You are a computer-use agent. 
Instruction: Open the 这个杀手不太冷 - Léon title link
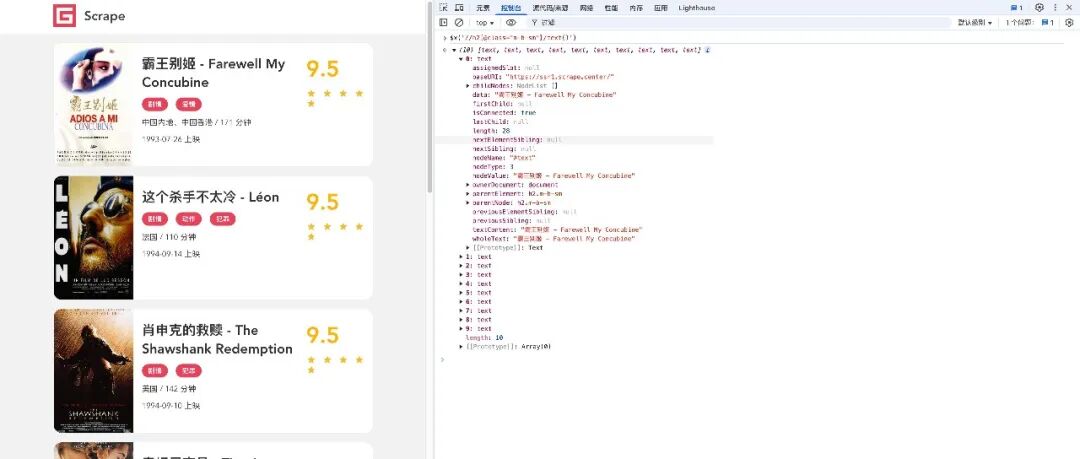click(211, 197)
